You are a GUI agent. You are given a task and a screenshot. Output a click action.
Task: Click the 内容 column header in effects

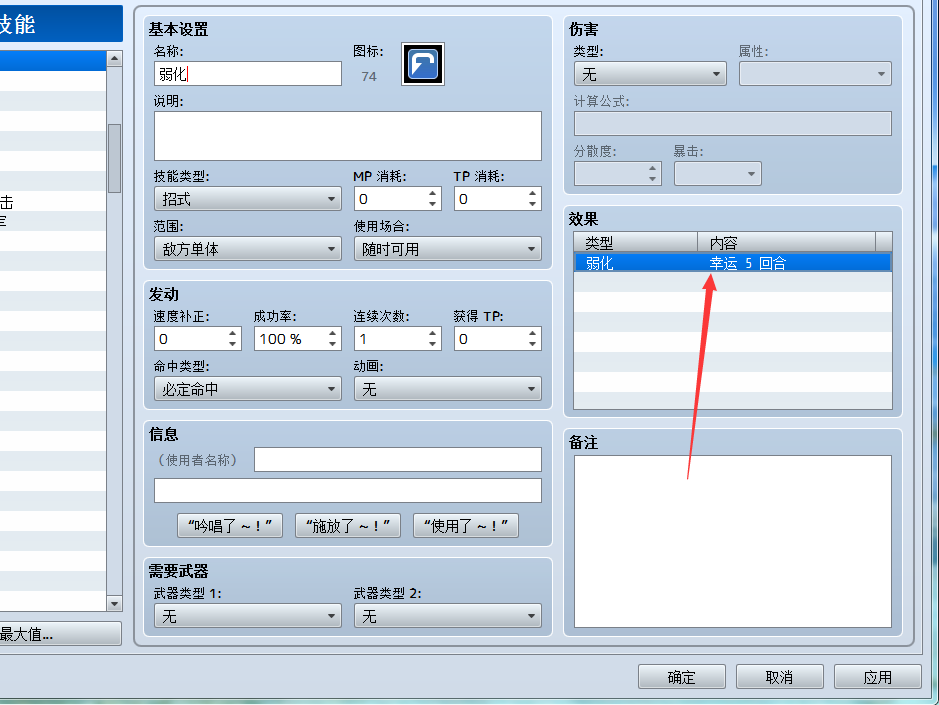point(786,242)
